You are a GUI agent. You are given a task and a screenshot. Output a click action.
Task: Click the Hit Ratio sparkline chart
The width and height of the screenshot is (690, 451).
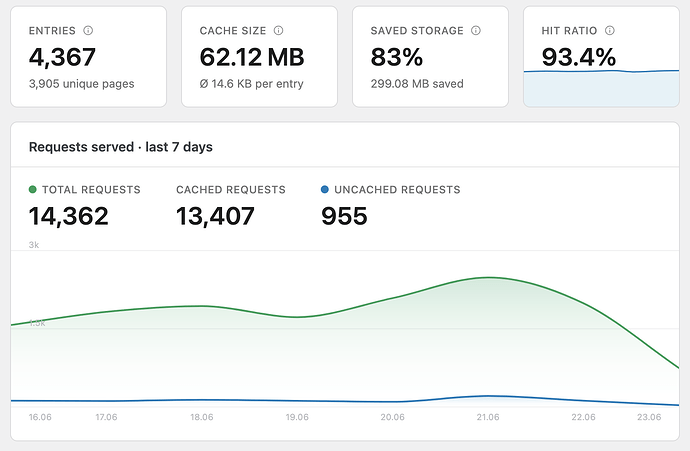601,88
